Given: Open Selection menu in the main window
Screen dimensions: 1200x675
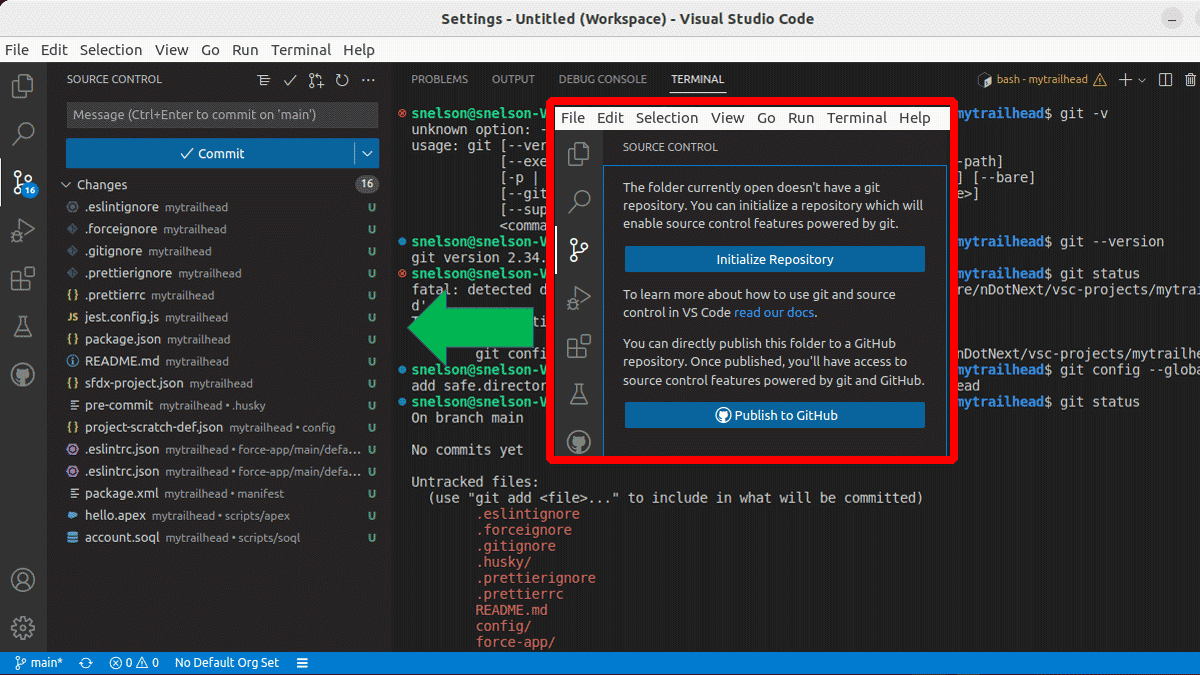Looking at the screenshot, I should coord(111,50).
